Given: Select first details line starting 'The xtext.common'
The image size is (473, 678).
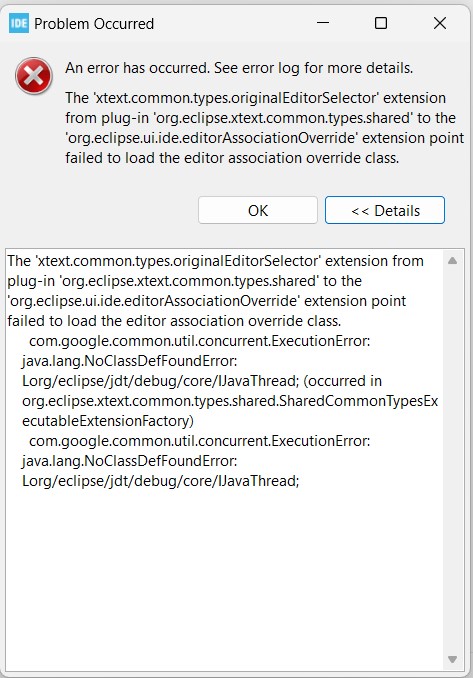Looking at the screenshot, I should click(x=215, y=261).
